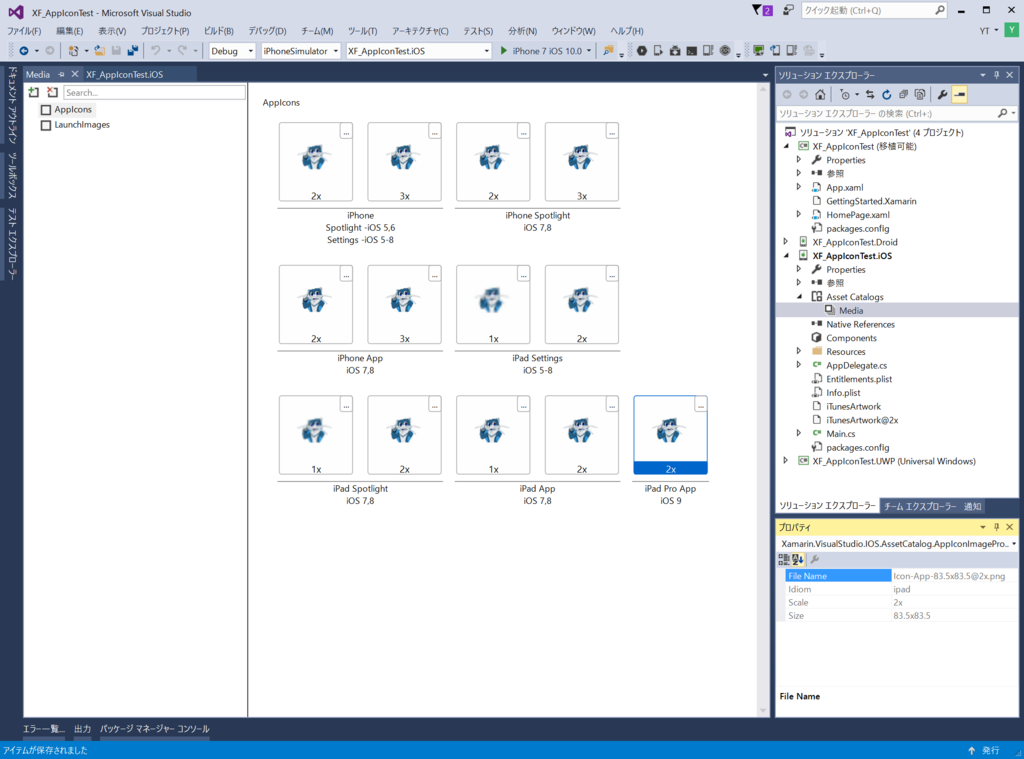Click browse button on iPad Pro App 2x icon
1024x759 pixels.
point(700,406)
